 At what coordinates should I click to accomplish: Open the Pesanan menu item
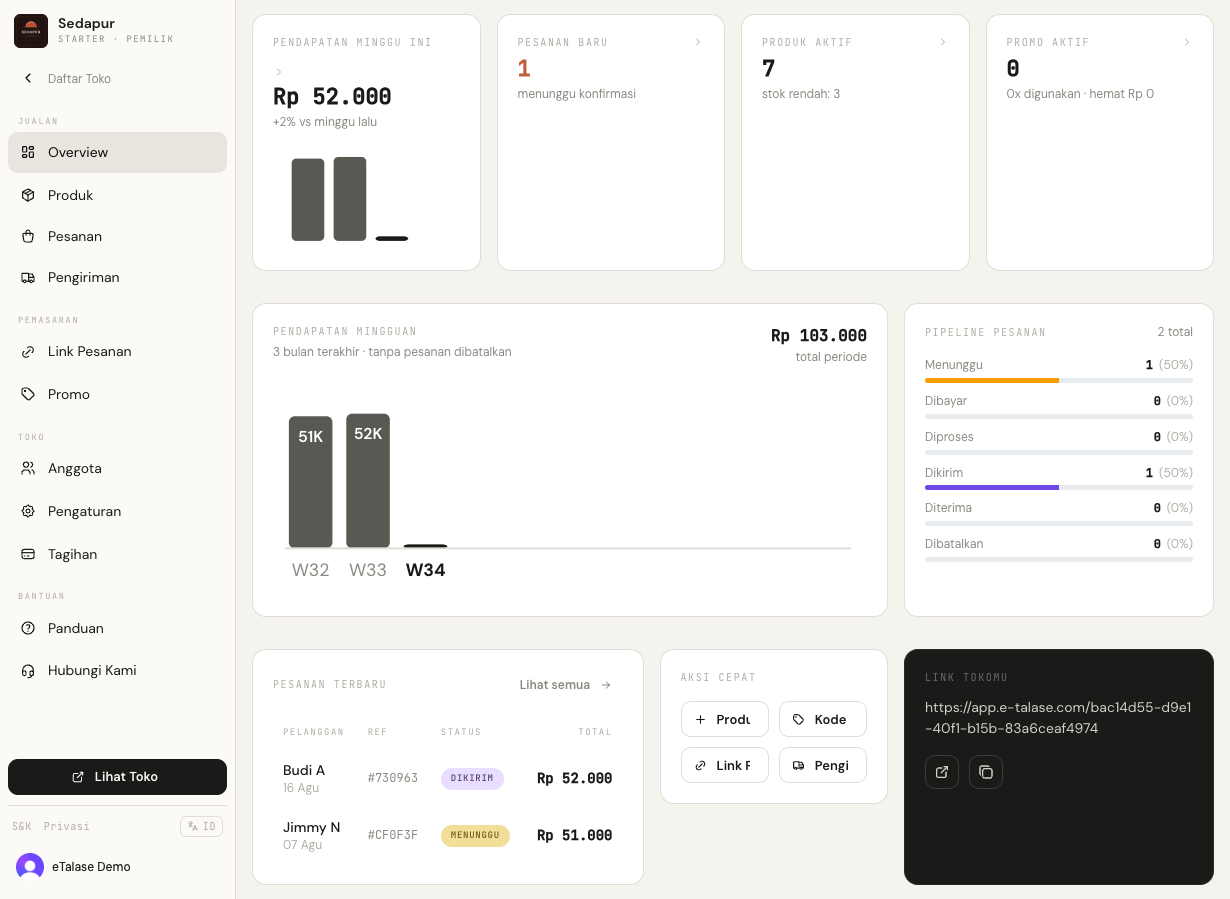(x=117, y=236)
